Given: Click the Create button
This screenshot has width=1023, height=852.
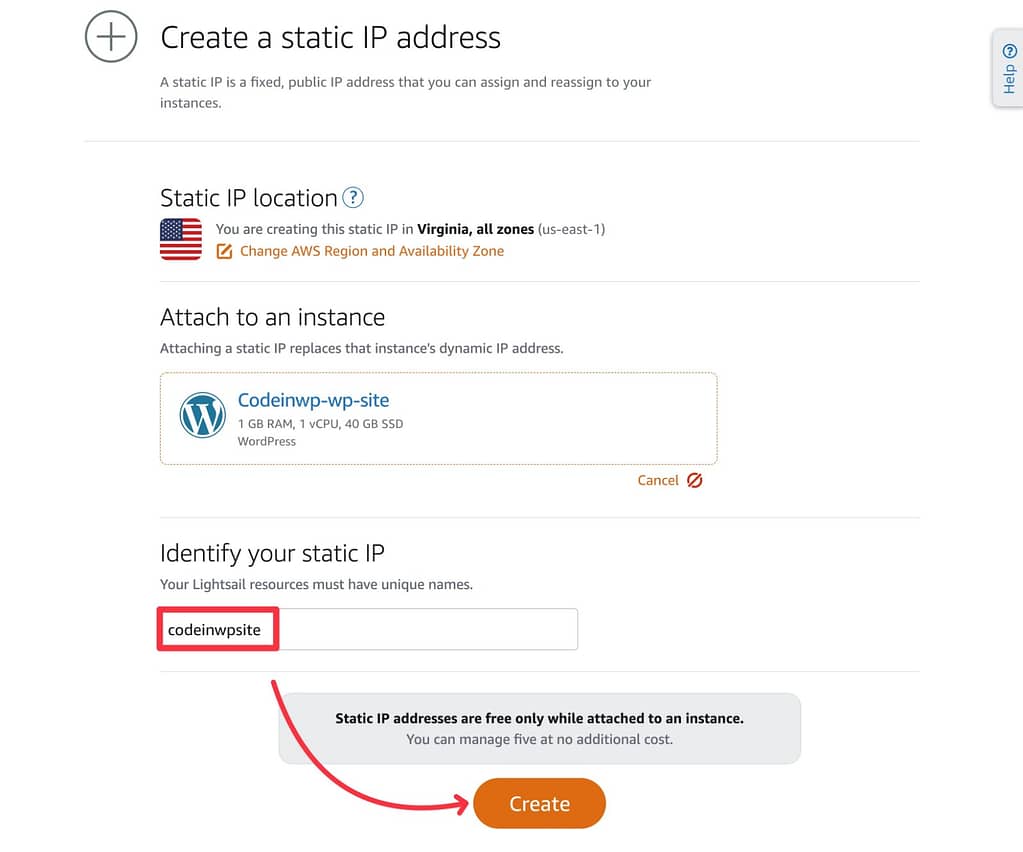Looking at the screenshot, I should click(540, 804).
